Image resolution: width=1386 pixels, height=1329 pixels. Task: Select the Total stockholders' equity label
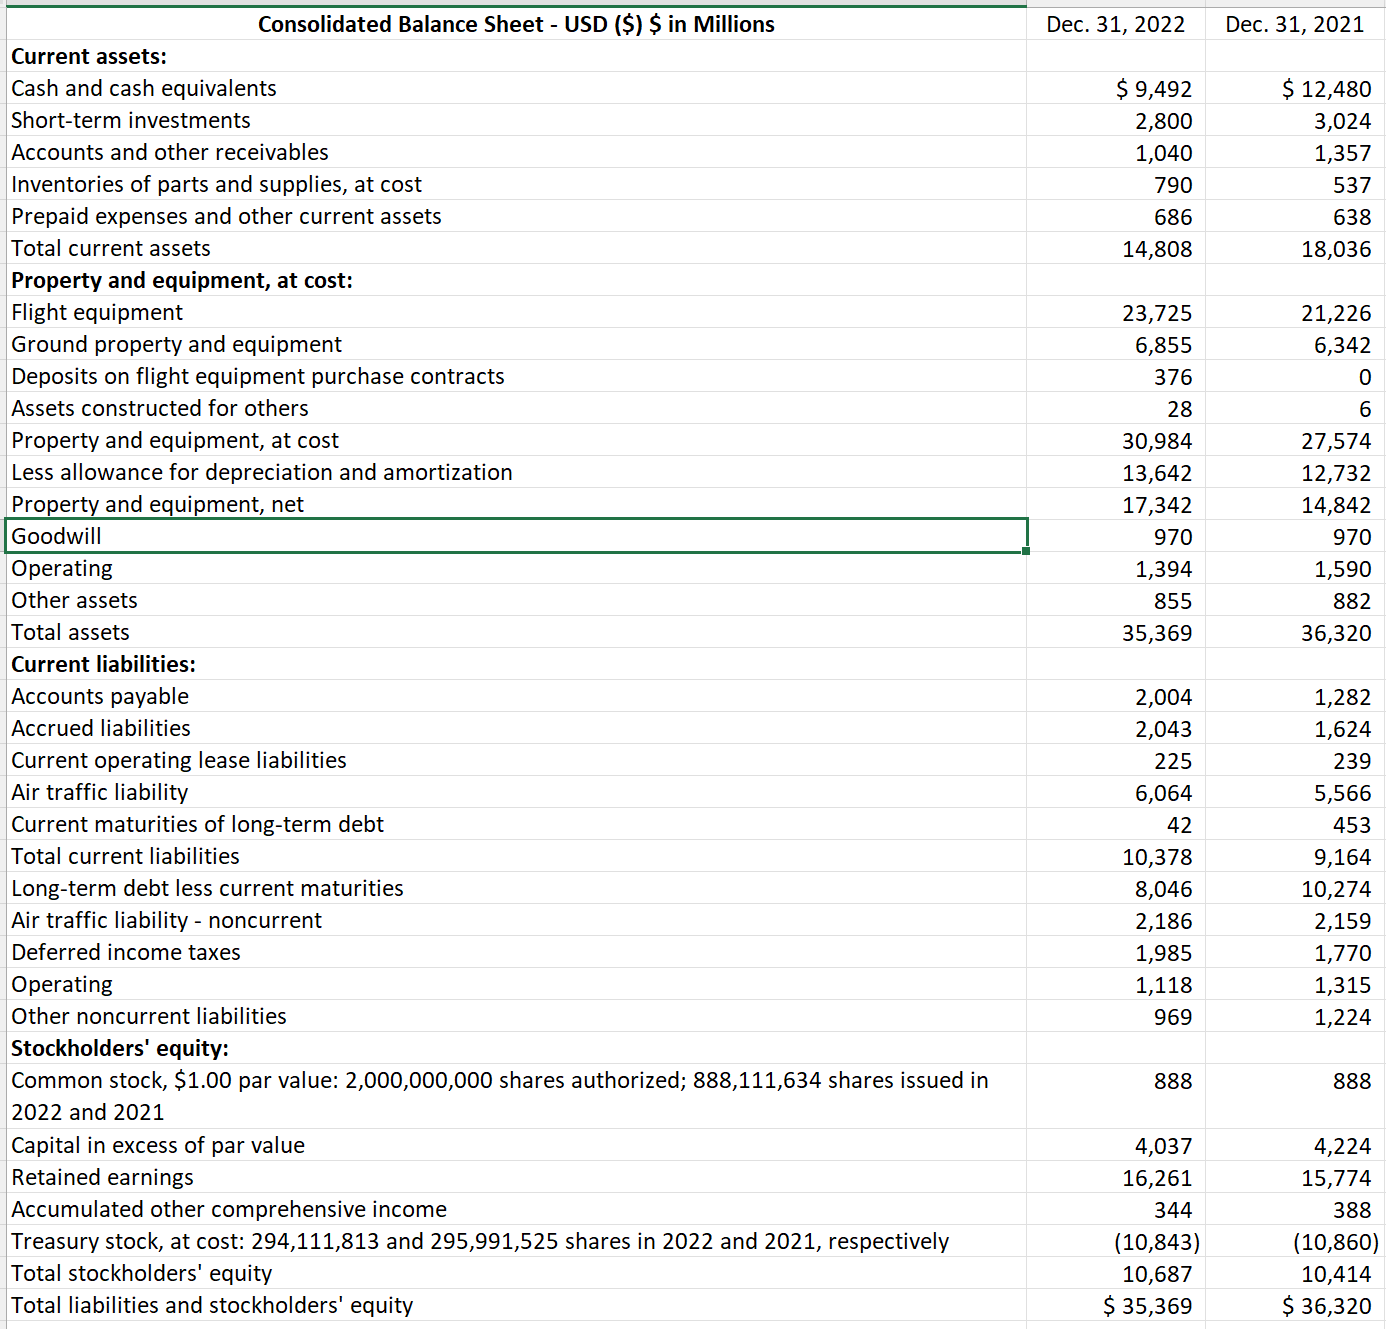point(141,1273)
